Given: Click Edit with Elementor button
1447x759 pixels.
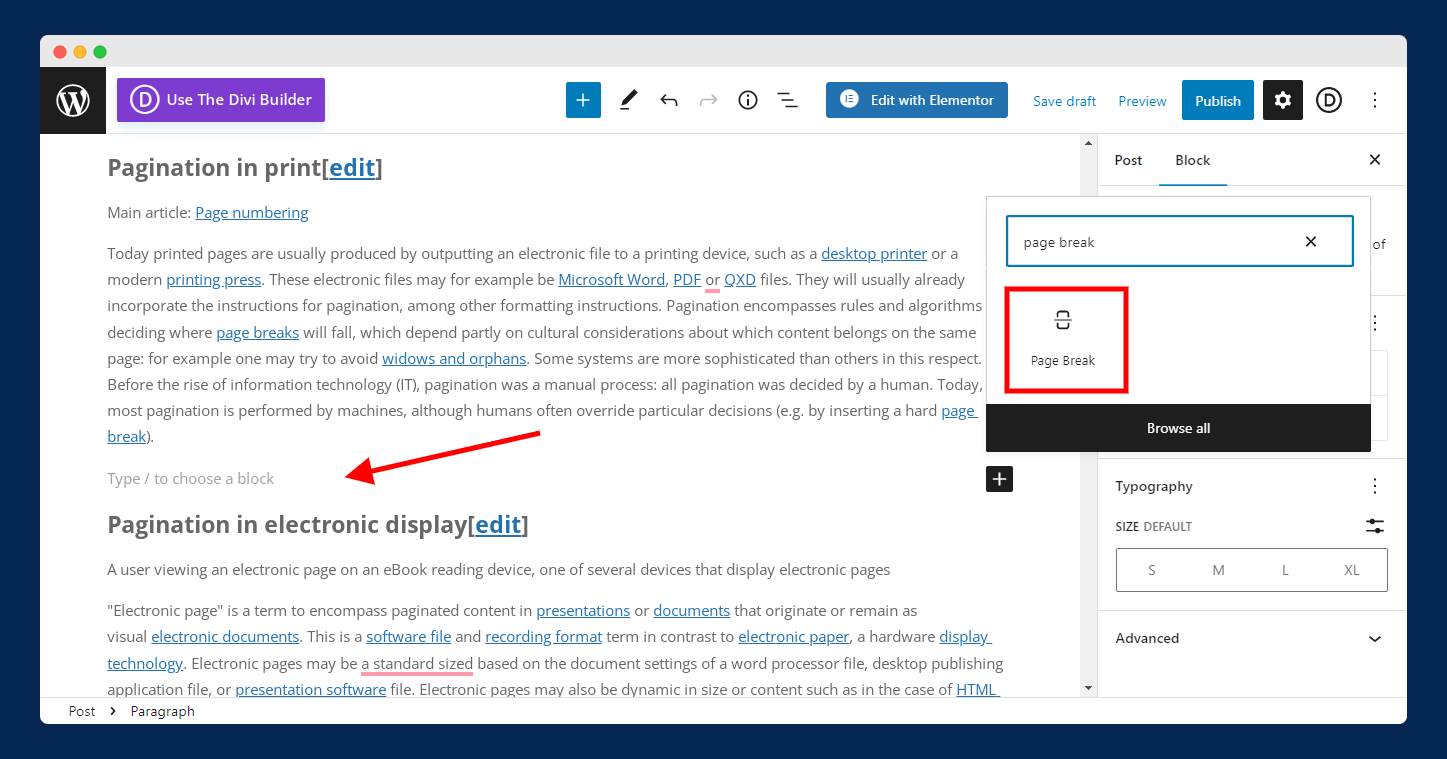Looking at the screenshot, I should click(x=917, y=100).
